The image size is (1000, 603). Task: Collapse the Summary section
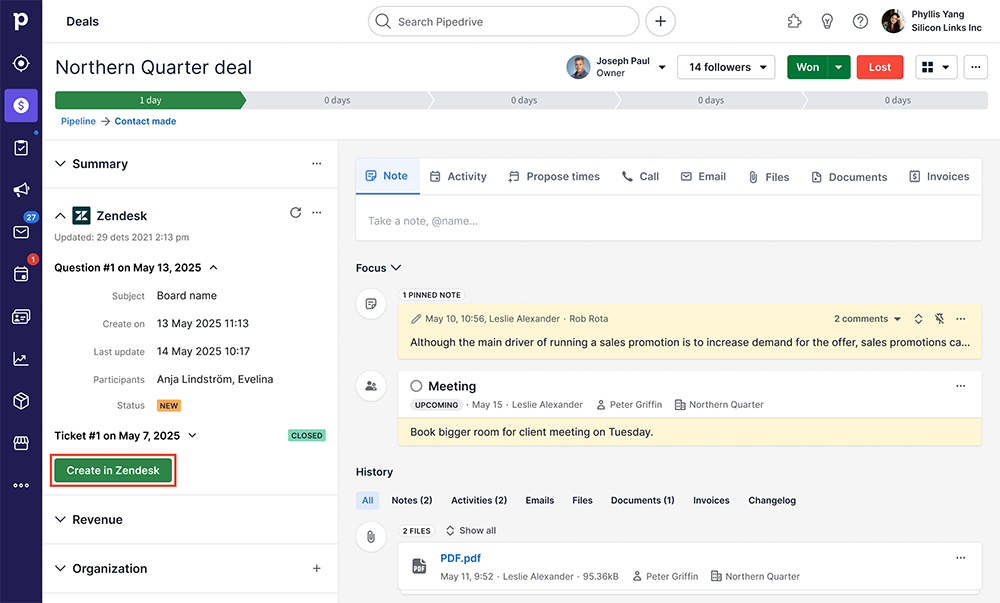click(x=61, y=164)
